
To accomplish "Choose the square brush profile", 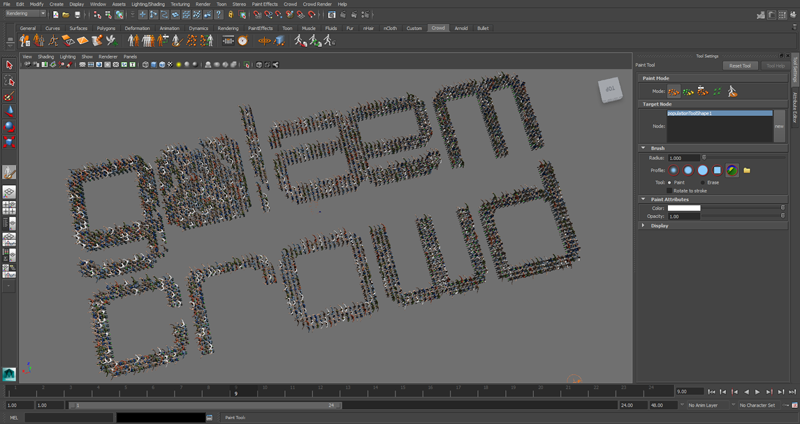I will click(x=717, y=170).
